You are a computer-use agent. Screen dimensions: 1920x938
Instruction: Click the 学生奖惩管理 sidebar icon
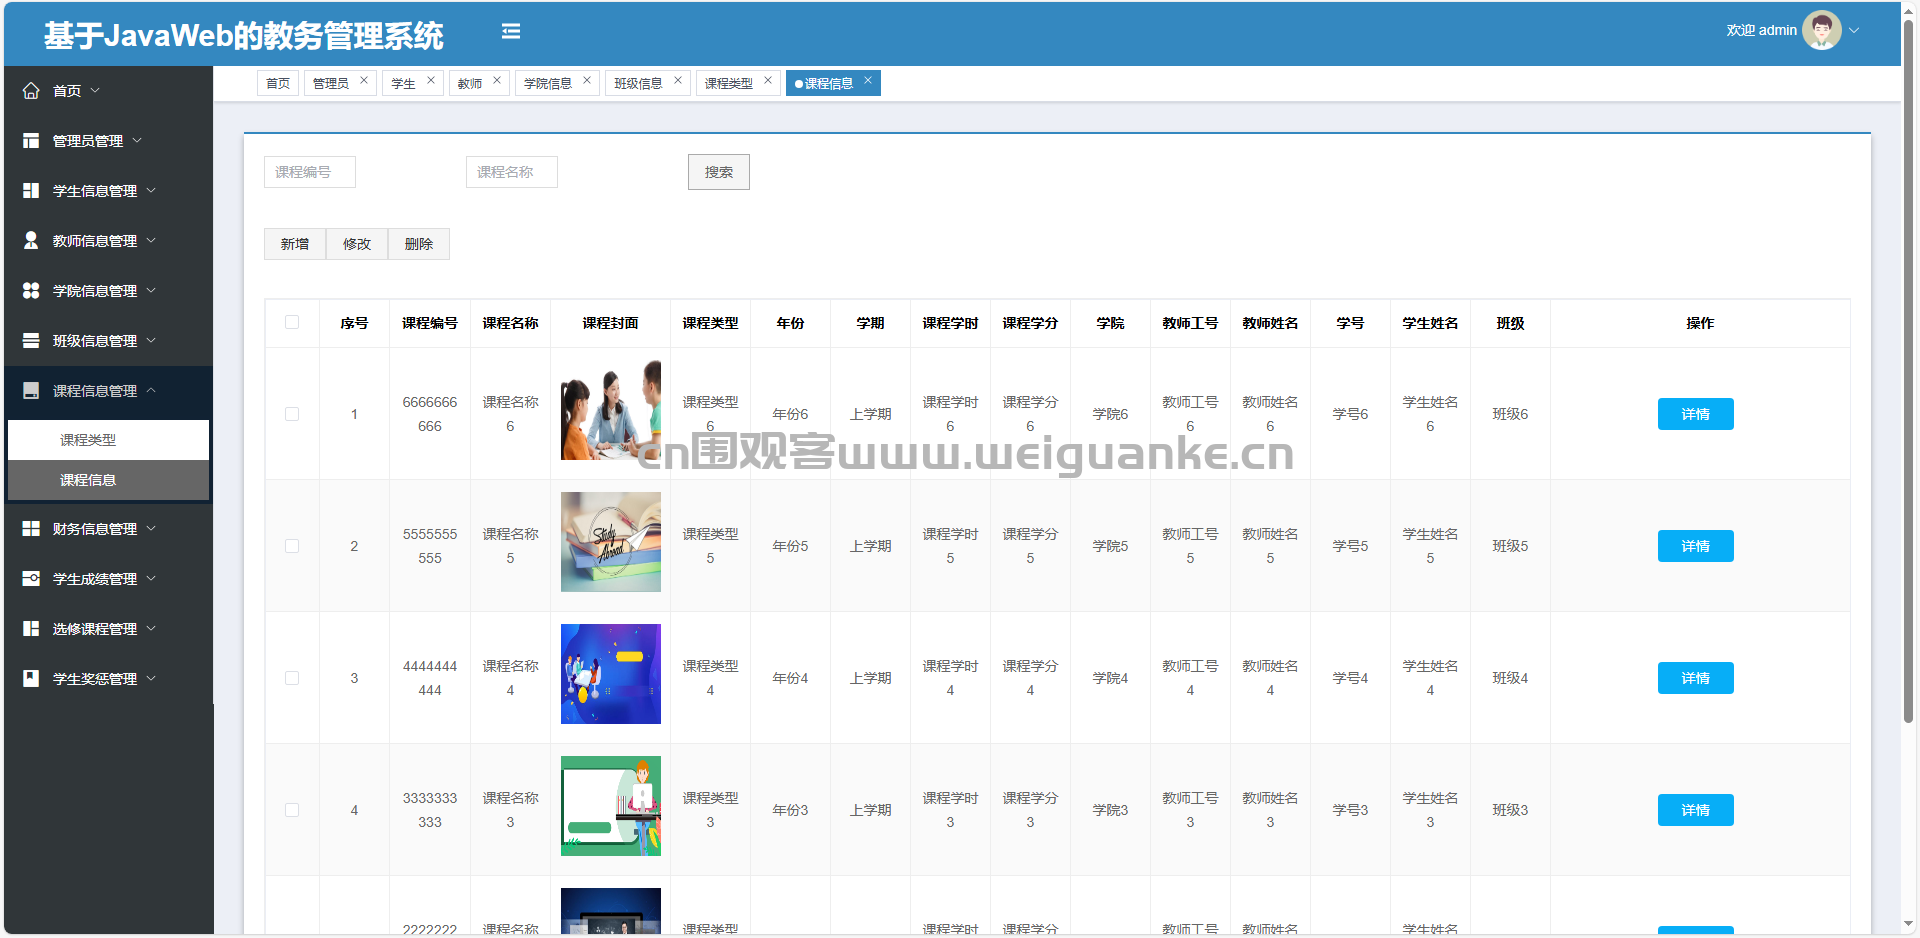pos(31,679)
